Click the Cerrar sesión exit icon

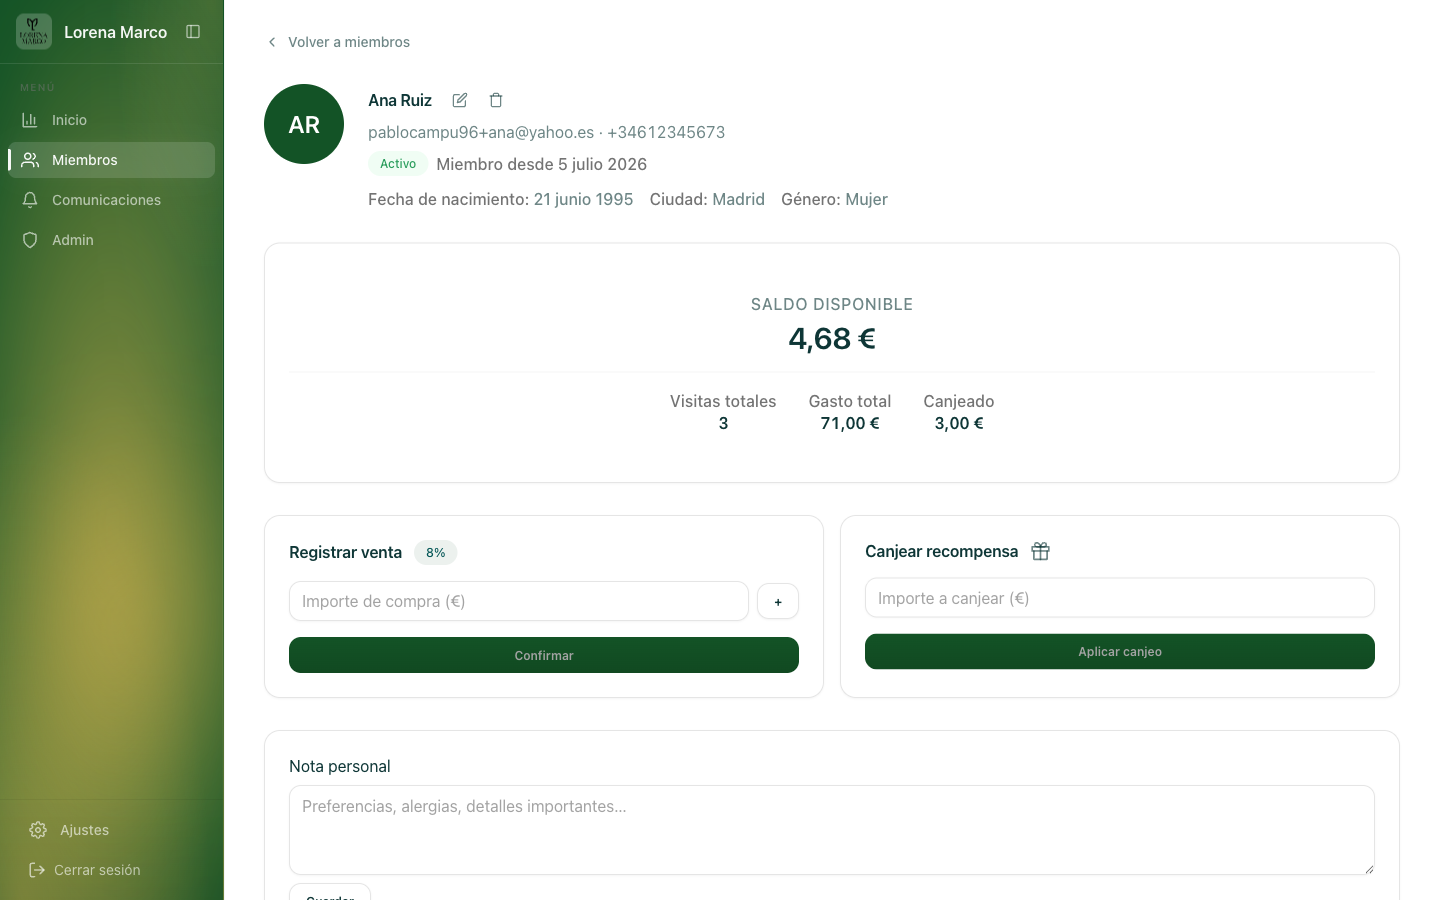point(37,870)
